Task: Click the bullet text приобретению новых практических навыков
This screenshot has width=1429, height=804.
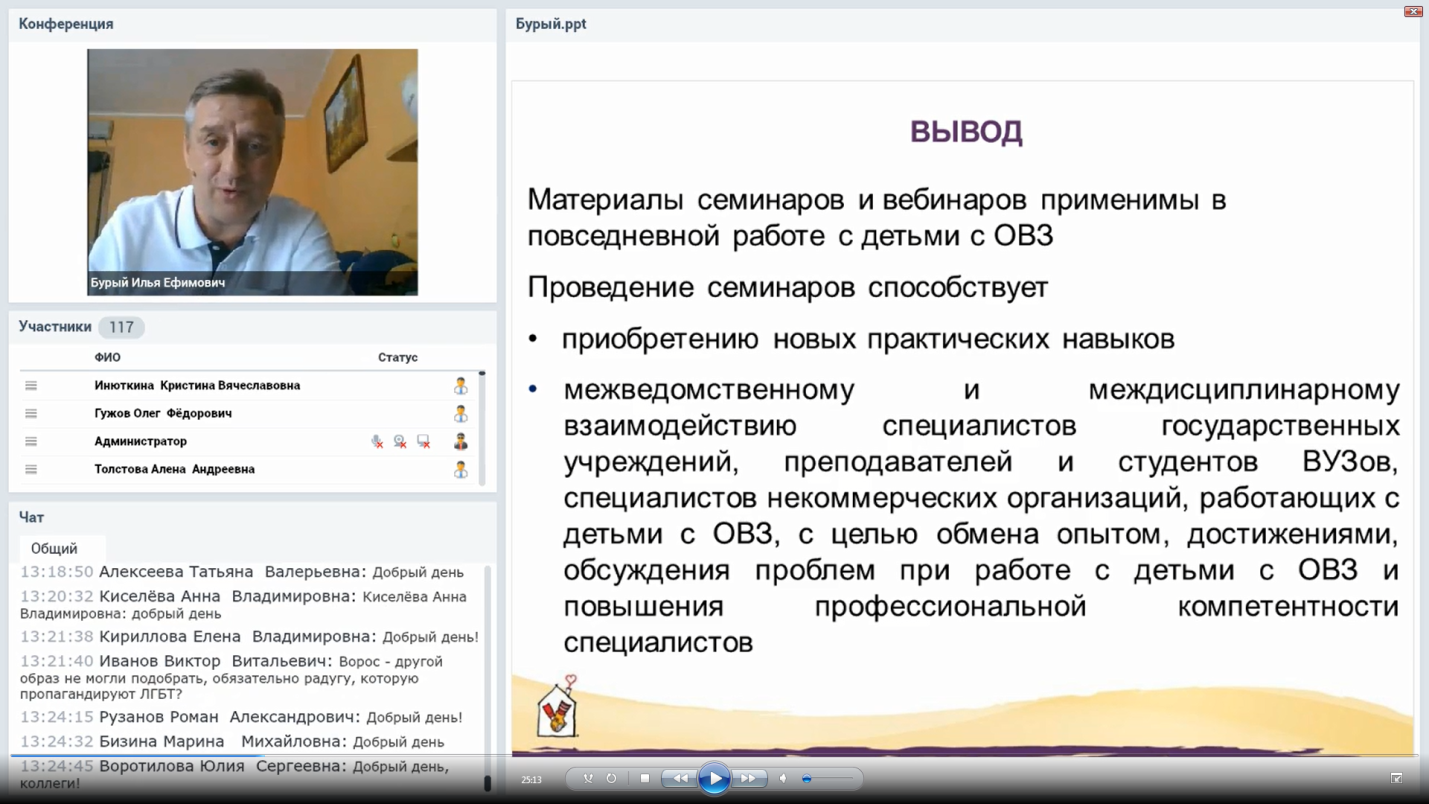Action: click(x=868, y=339)
